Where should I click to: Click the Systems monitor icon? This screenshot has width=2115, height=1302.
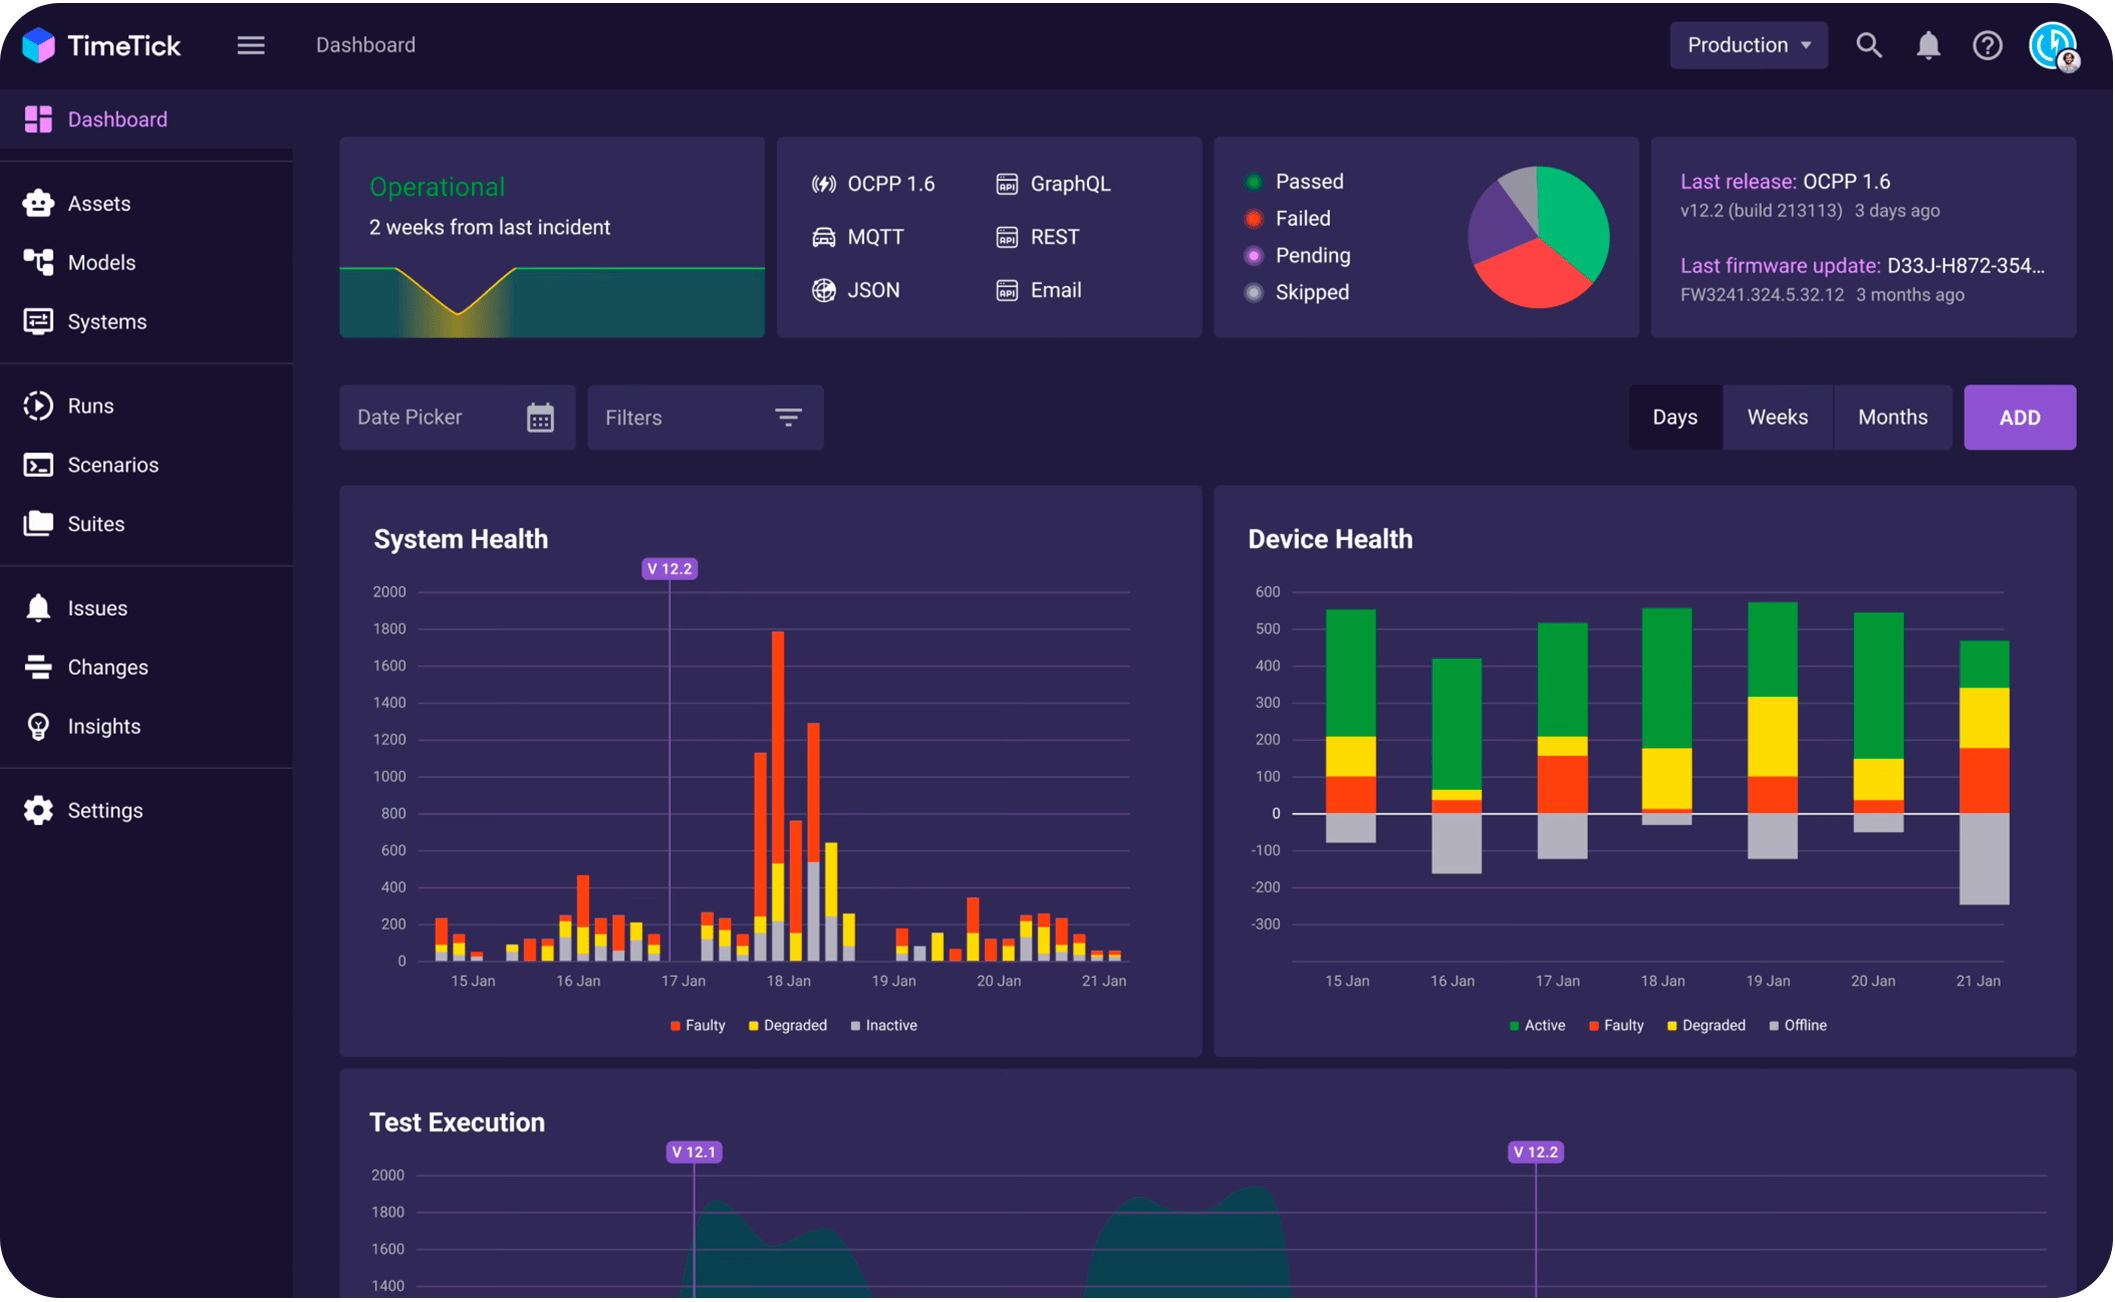(38, 321)
